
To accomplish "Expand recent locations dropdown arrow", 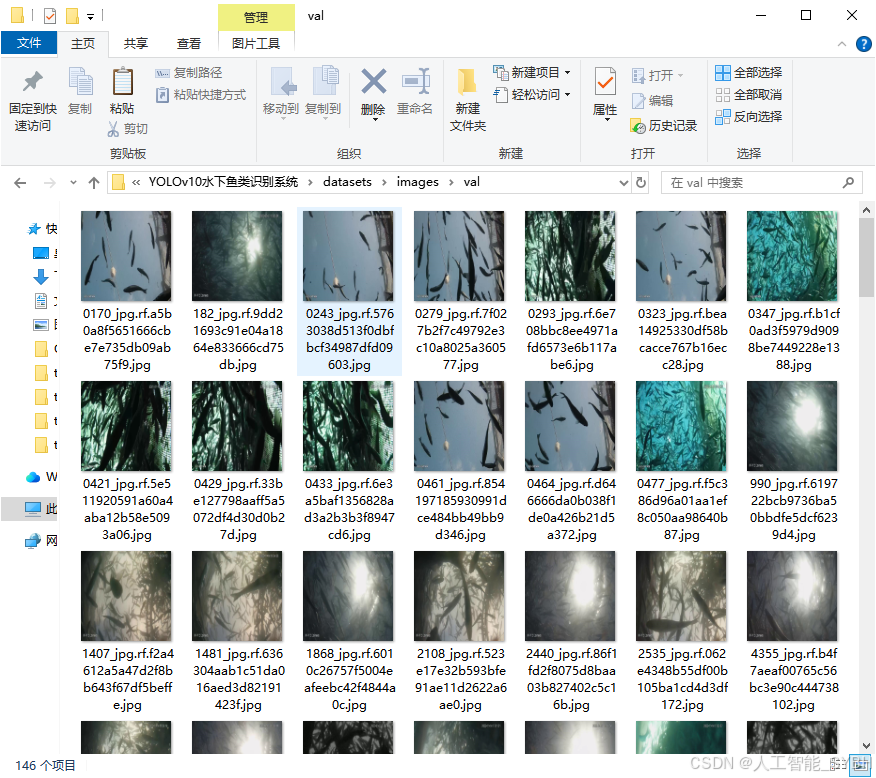I will tap(73, 183).
